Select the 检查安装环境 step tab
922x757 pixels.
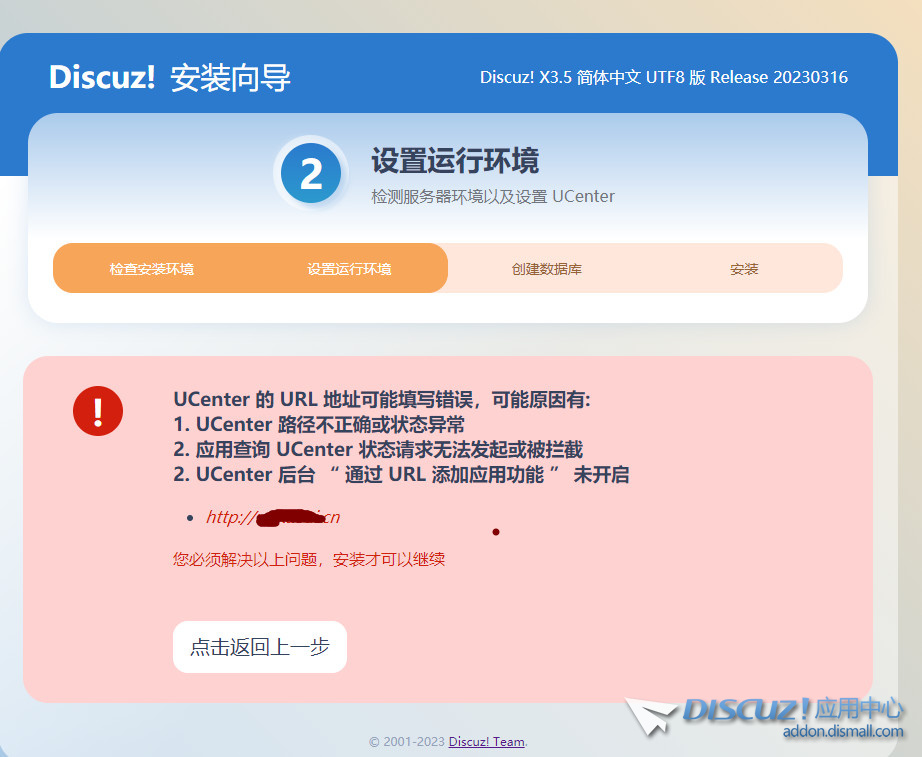(152, 269)
